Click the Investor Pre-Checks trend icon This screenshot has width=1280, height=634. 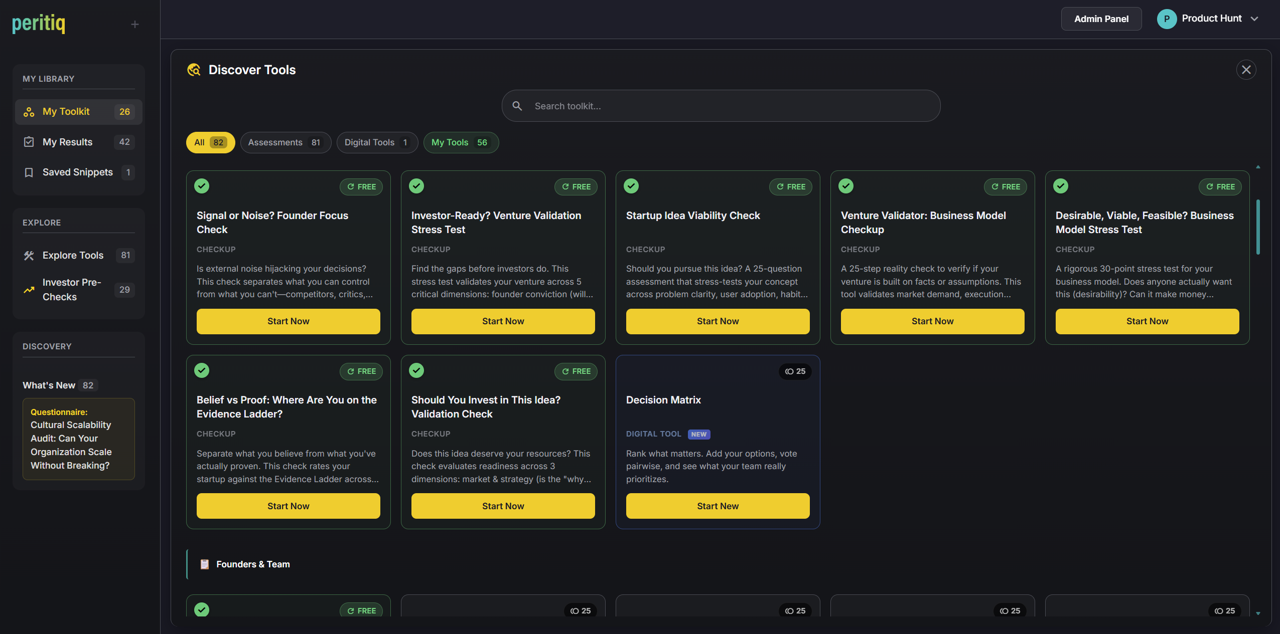29,290
